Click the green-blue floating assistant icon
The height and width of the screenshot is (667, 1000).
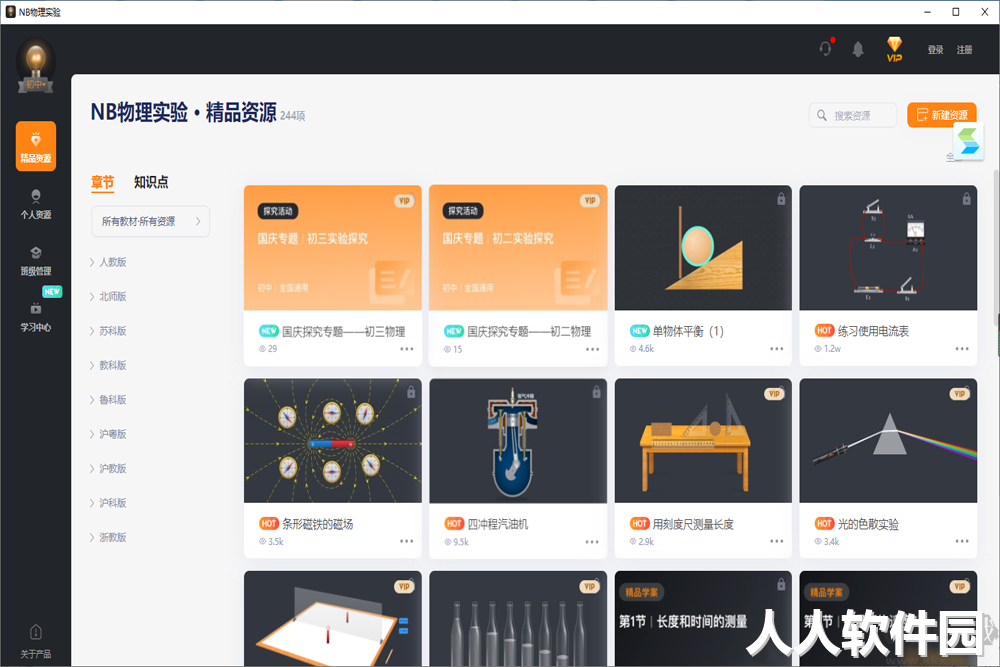point(968,141)
